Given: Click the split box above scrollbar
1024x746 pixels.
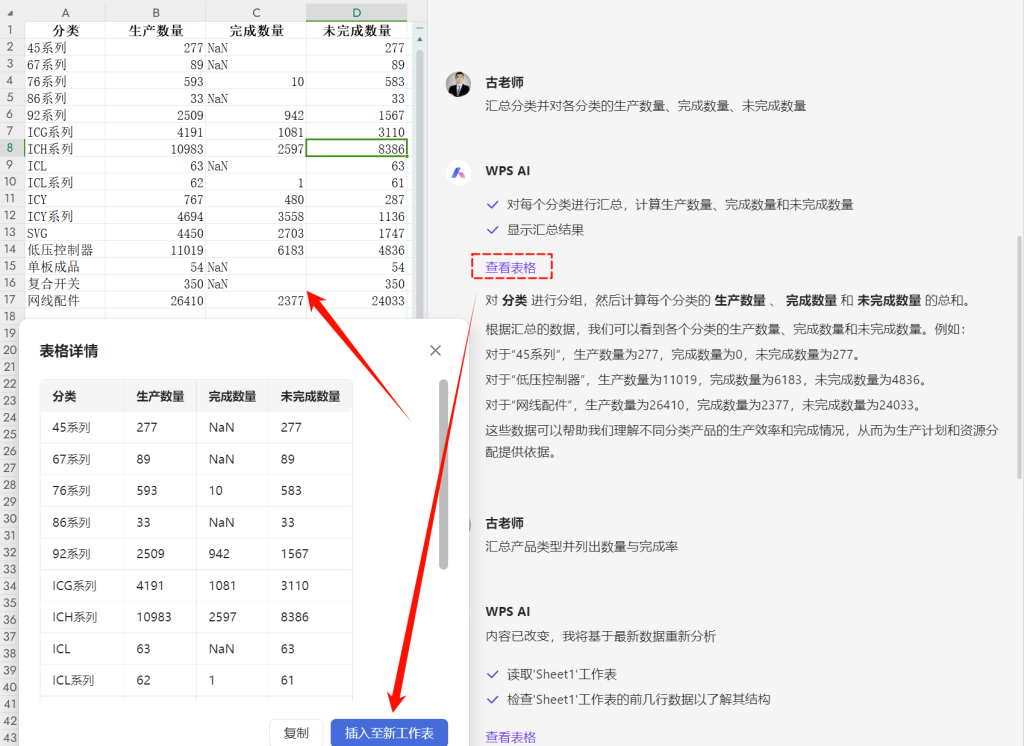Looking at the screenshot, I should pos(420,28).
